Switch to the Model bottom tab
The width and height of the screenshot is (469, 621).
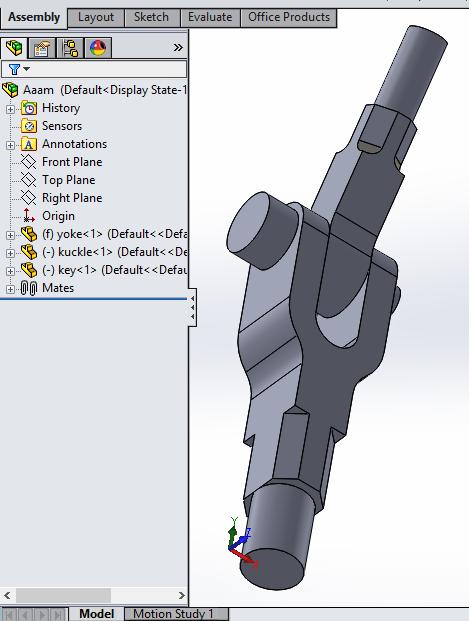point(97,614)
